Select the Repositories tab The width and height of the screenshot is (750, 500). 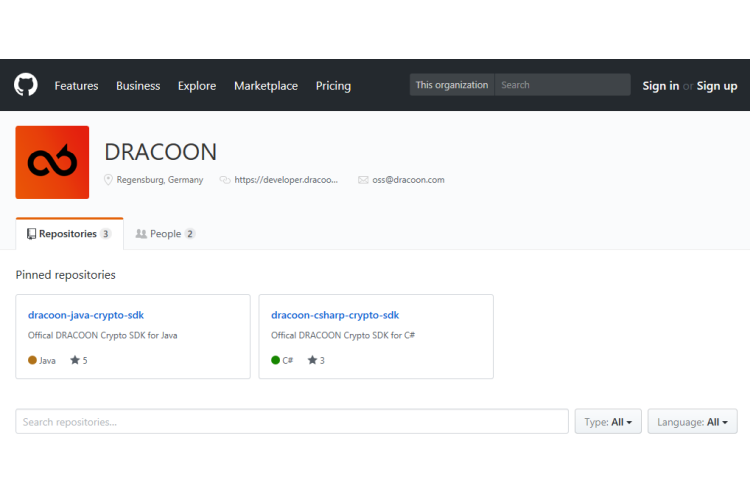[x=68, y=234]
